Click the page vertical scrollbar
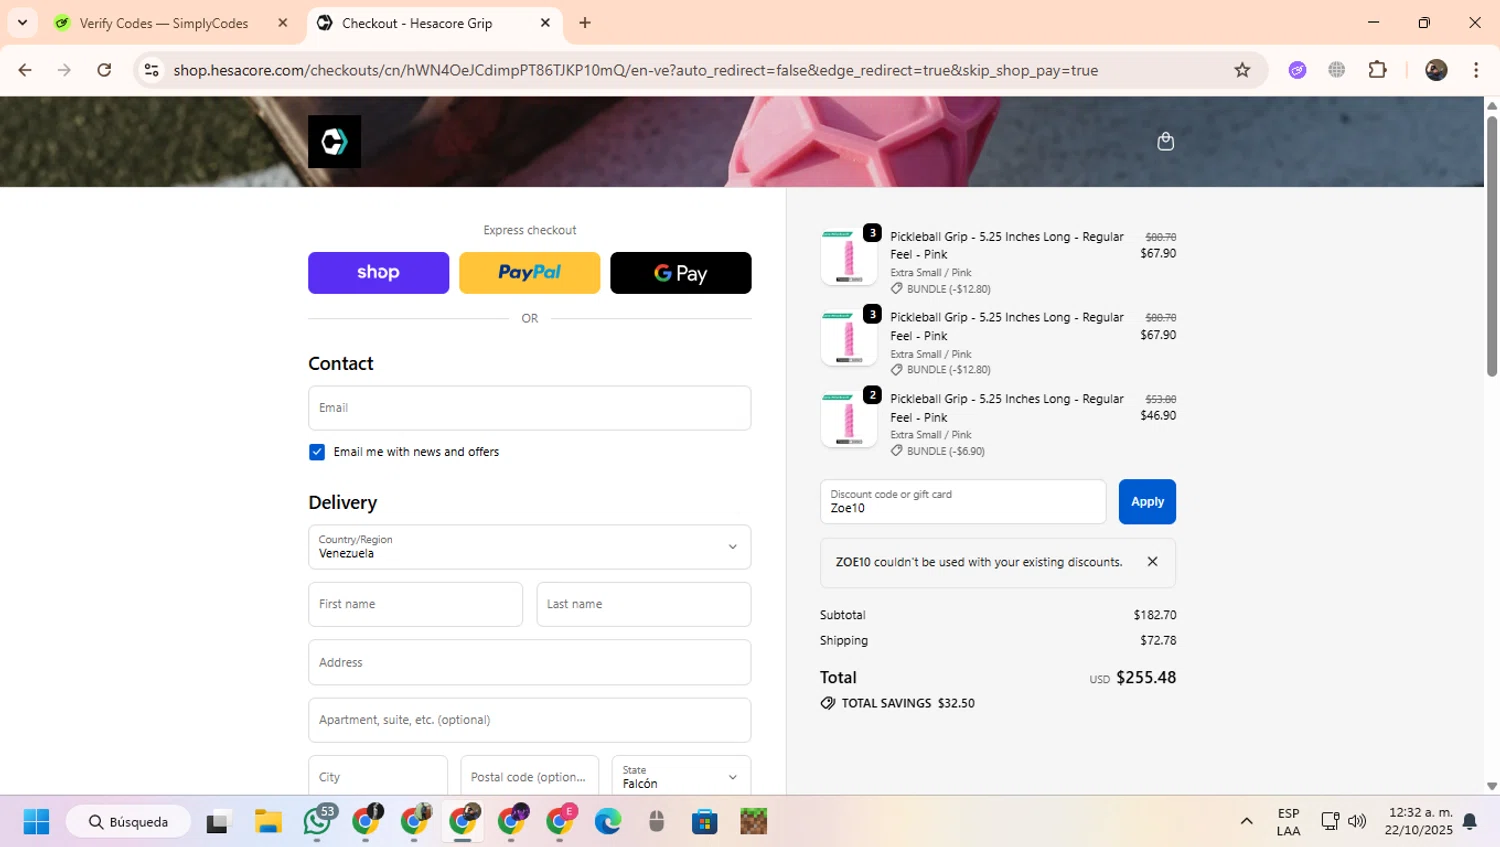The width and height of the screenshot is (1500, 847). (x=1492, y=247)
